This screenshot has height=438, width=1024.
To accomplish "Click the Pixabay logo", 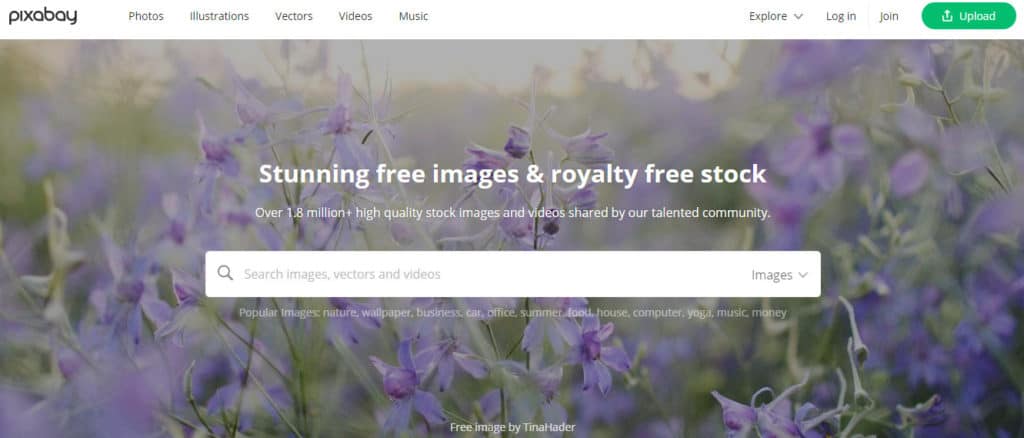I will [42, 16].
